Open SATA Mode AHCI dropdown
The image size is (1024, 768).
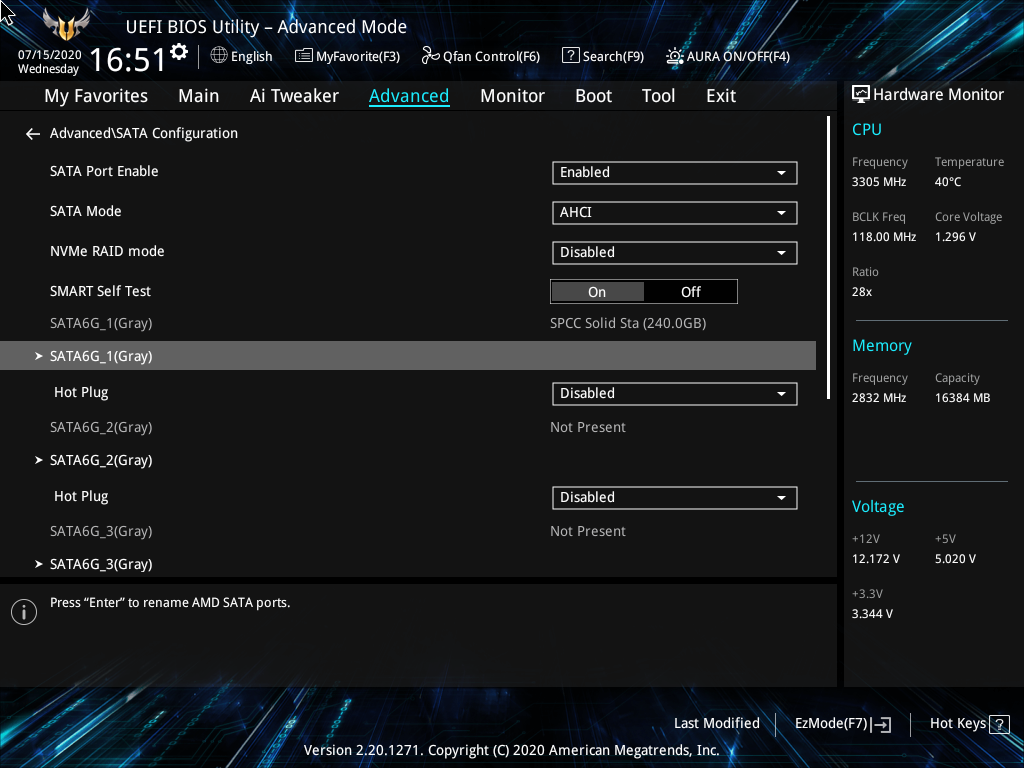click(675, 213)
